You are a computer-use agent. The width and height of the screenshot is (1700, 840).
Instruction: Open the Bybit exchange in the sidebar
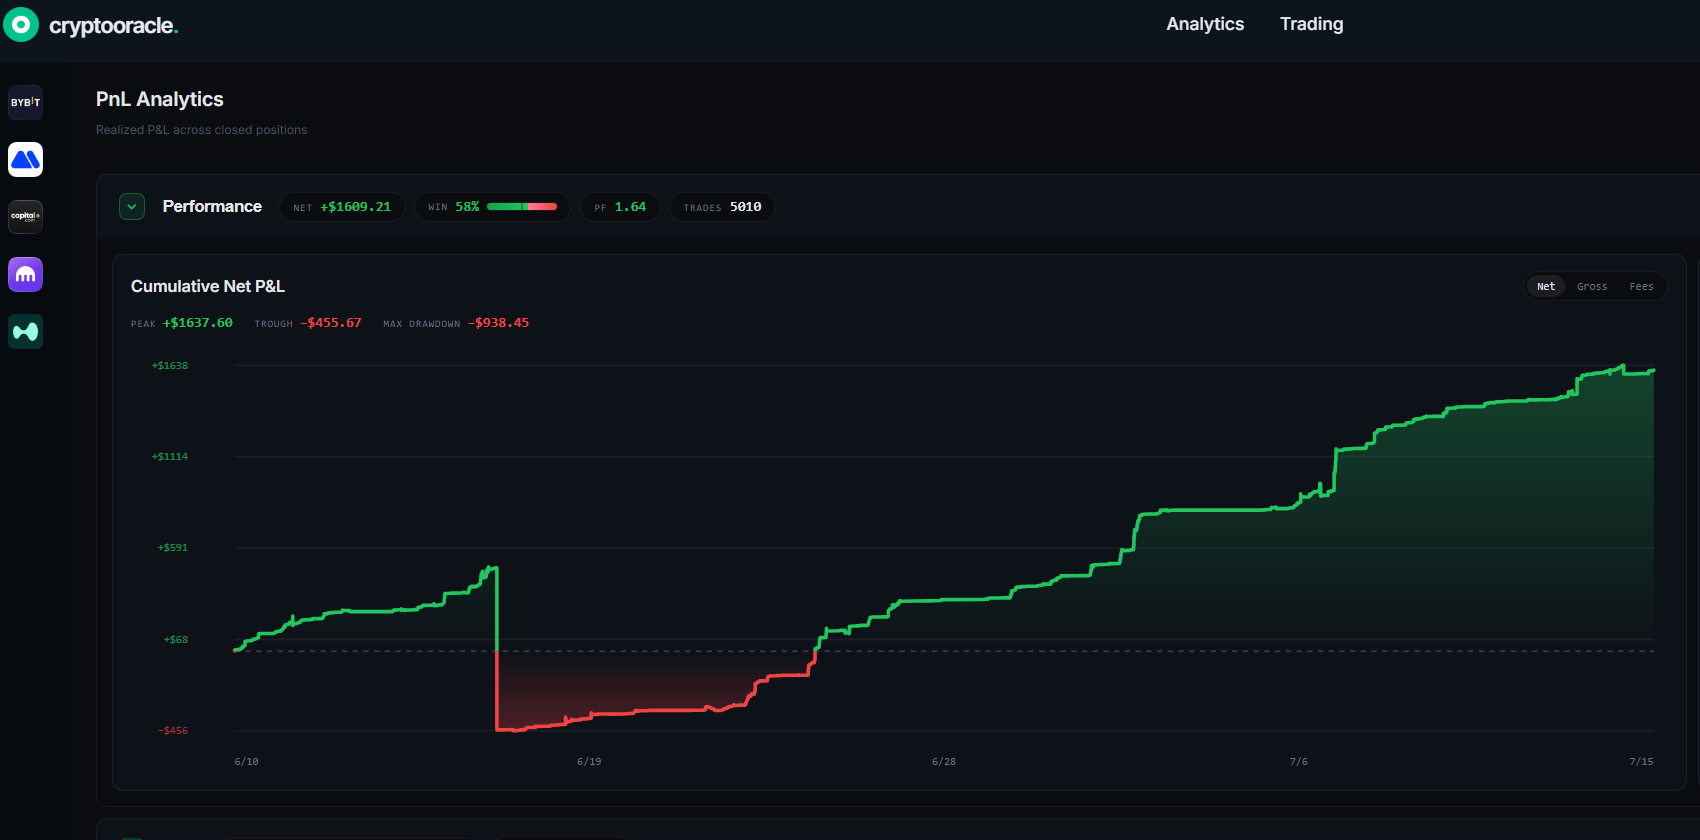click(x=26, y=102)
